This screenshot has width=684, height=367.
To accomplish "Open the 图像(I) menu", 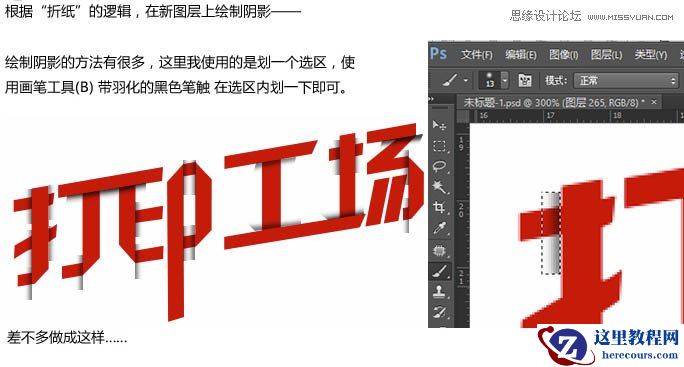I will [564, 55].
